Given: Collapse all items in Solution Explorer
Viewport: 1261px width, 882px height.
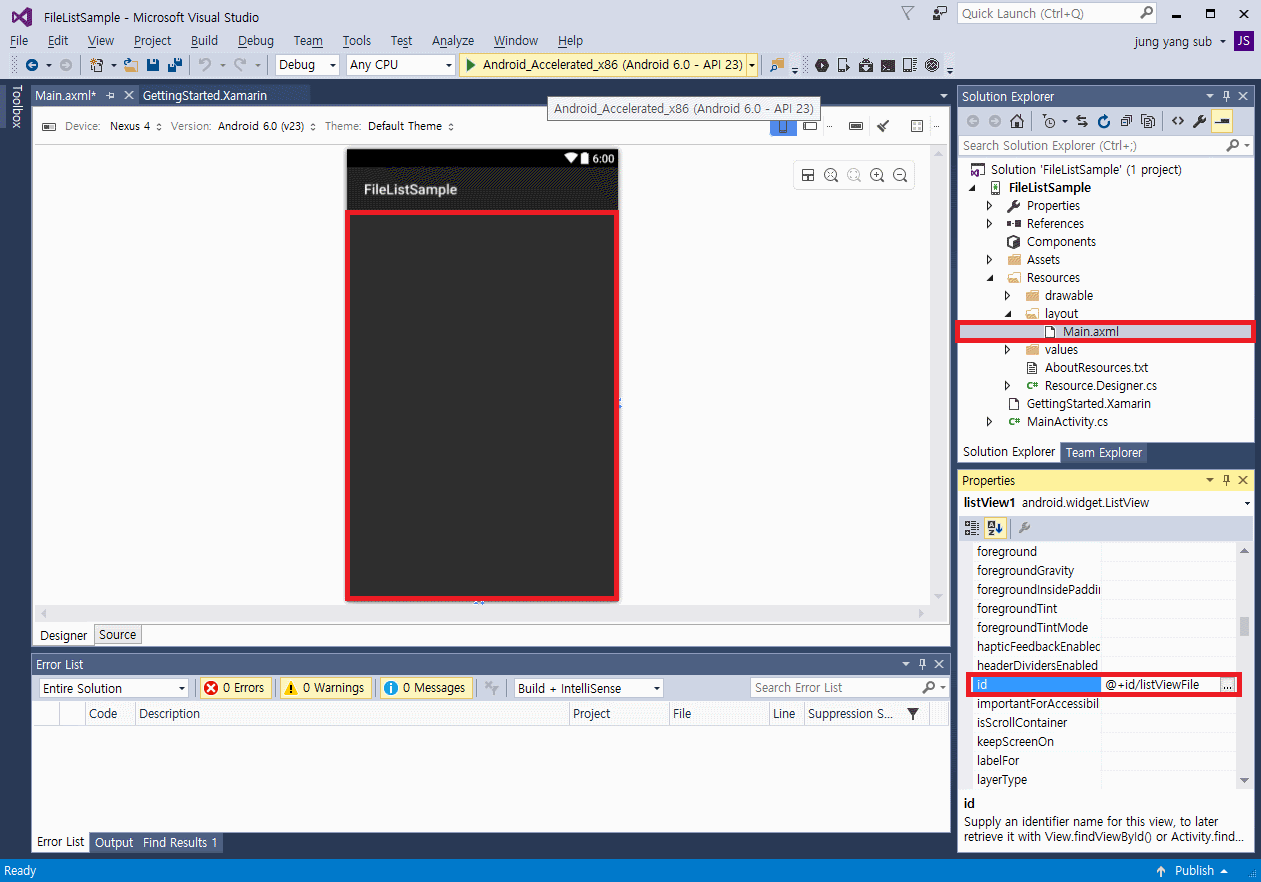Looking at the screenshot, I should click(1126, 121).
